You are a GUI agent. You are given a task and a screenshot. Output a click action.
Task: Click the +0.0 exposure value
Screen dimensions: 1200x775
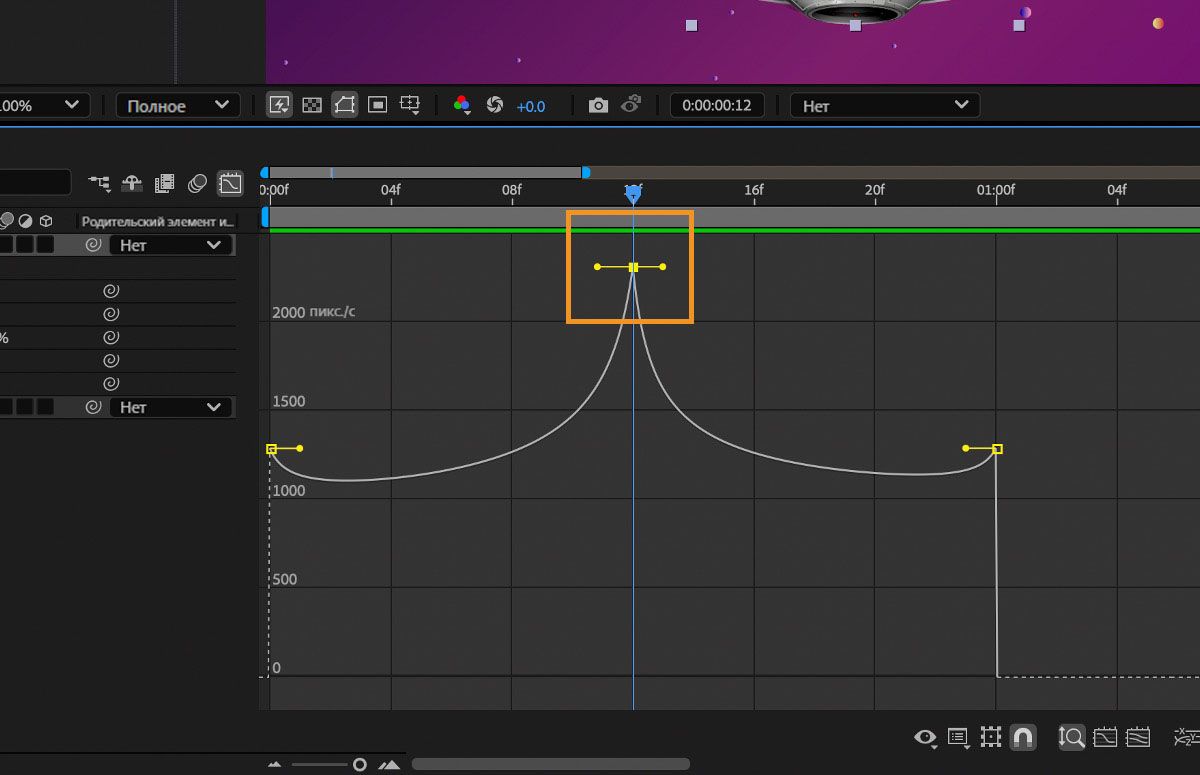[531, 106]
